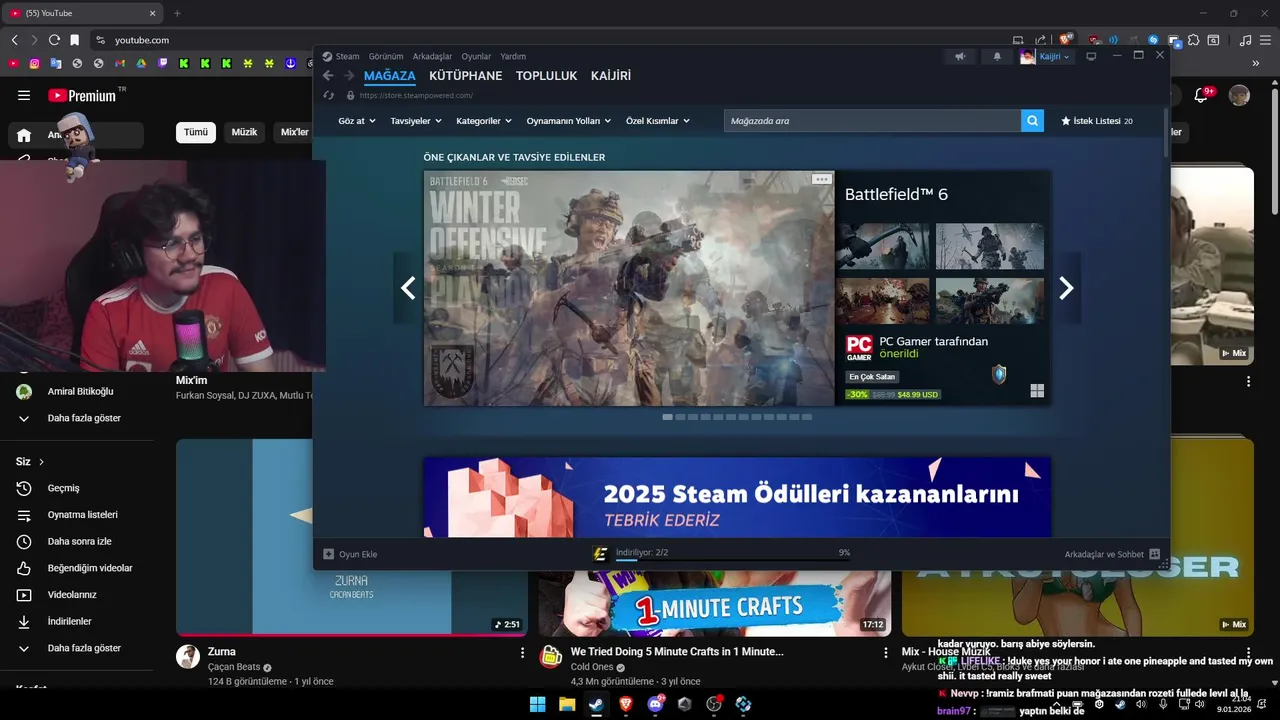
Task: Open YouTube account avatar menu
Action: 1239,95
